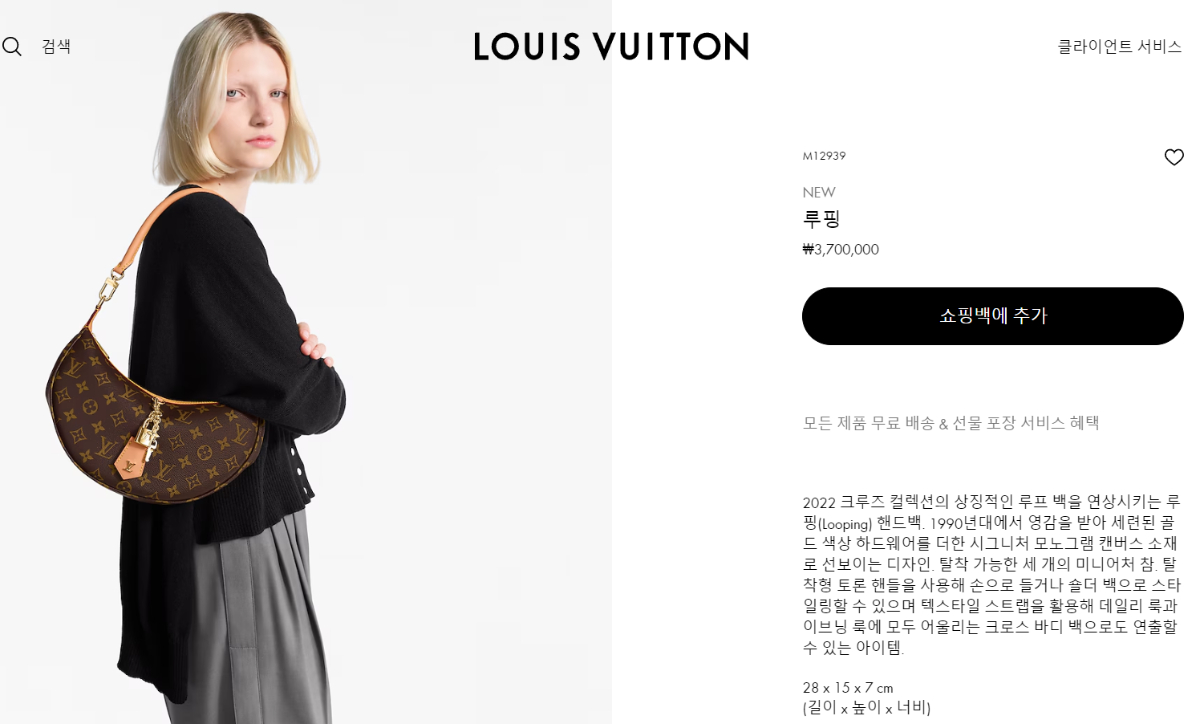Click the gold padlock charm on bag
Viewport: 1200px width, 724px height.
[150, 430]
